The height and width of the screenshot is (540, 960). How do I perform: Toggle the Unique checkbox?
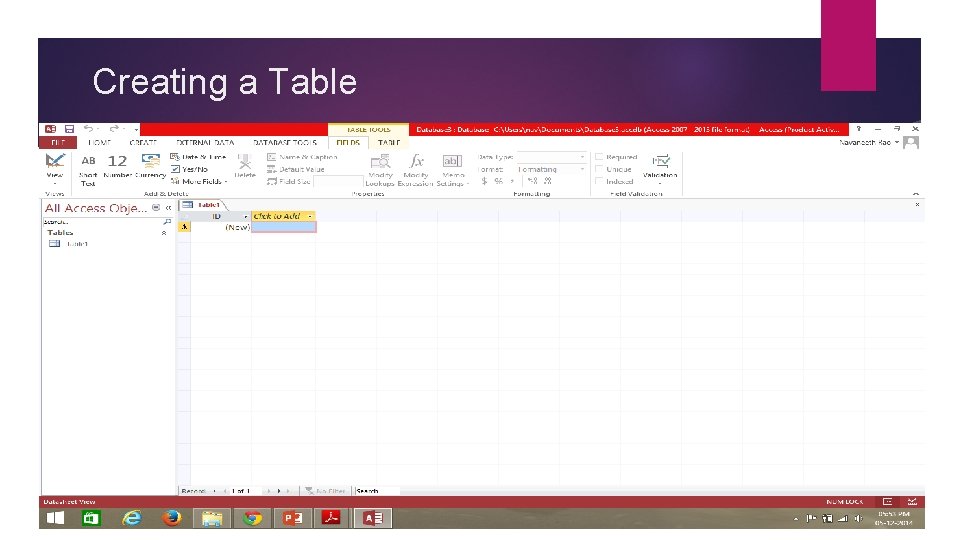tap(599, 169)
